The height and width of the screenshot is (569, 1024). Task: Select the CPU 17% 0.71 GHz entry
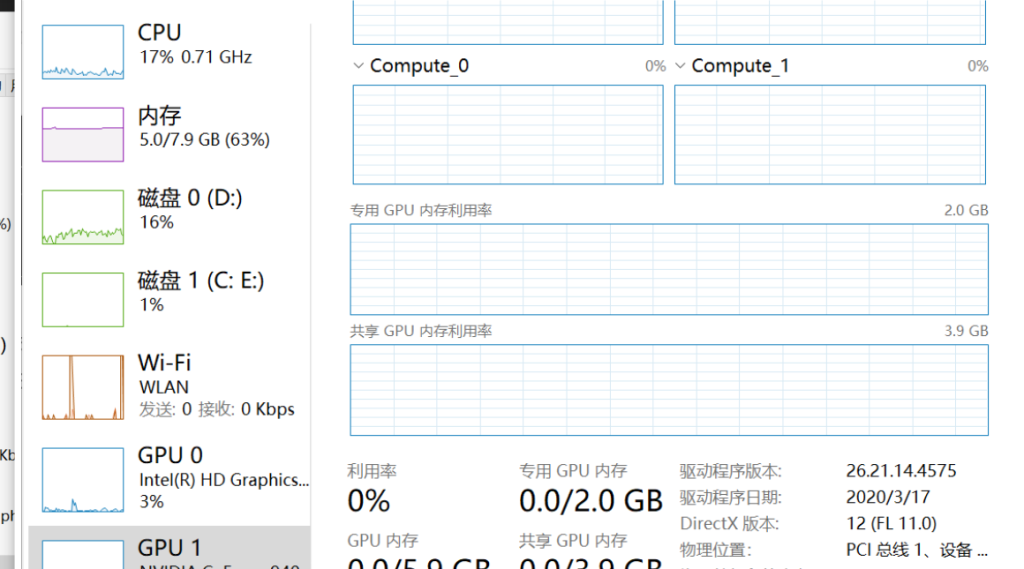[170, 52]
